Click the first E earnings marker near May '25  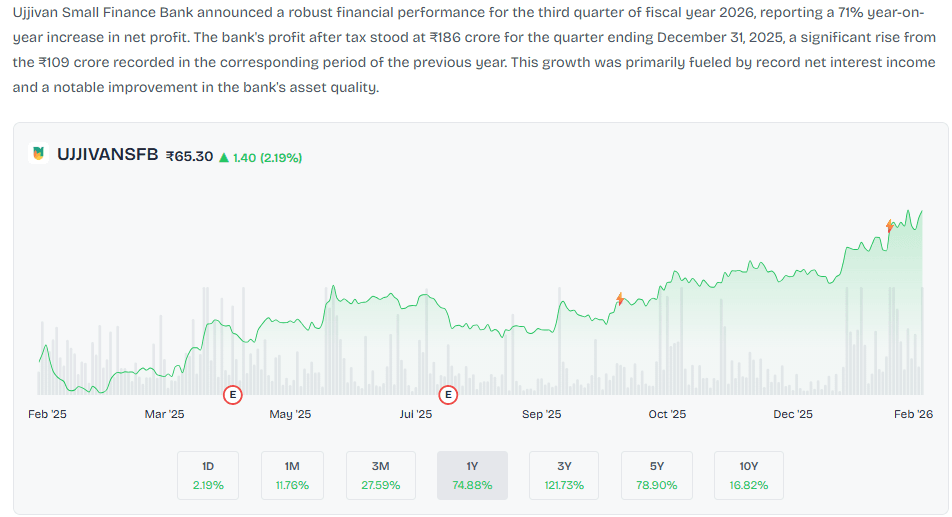point(233,395)
